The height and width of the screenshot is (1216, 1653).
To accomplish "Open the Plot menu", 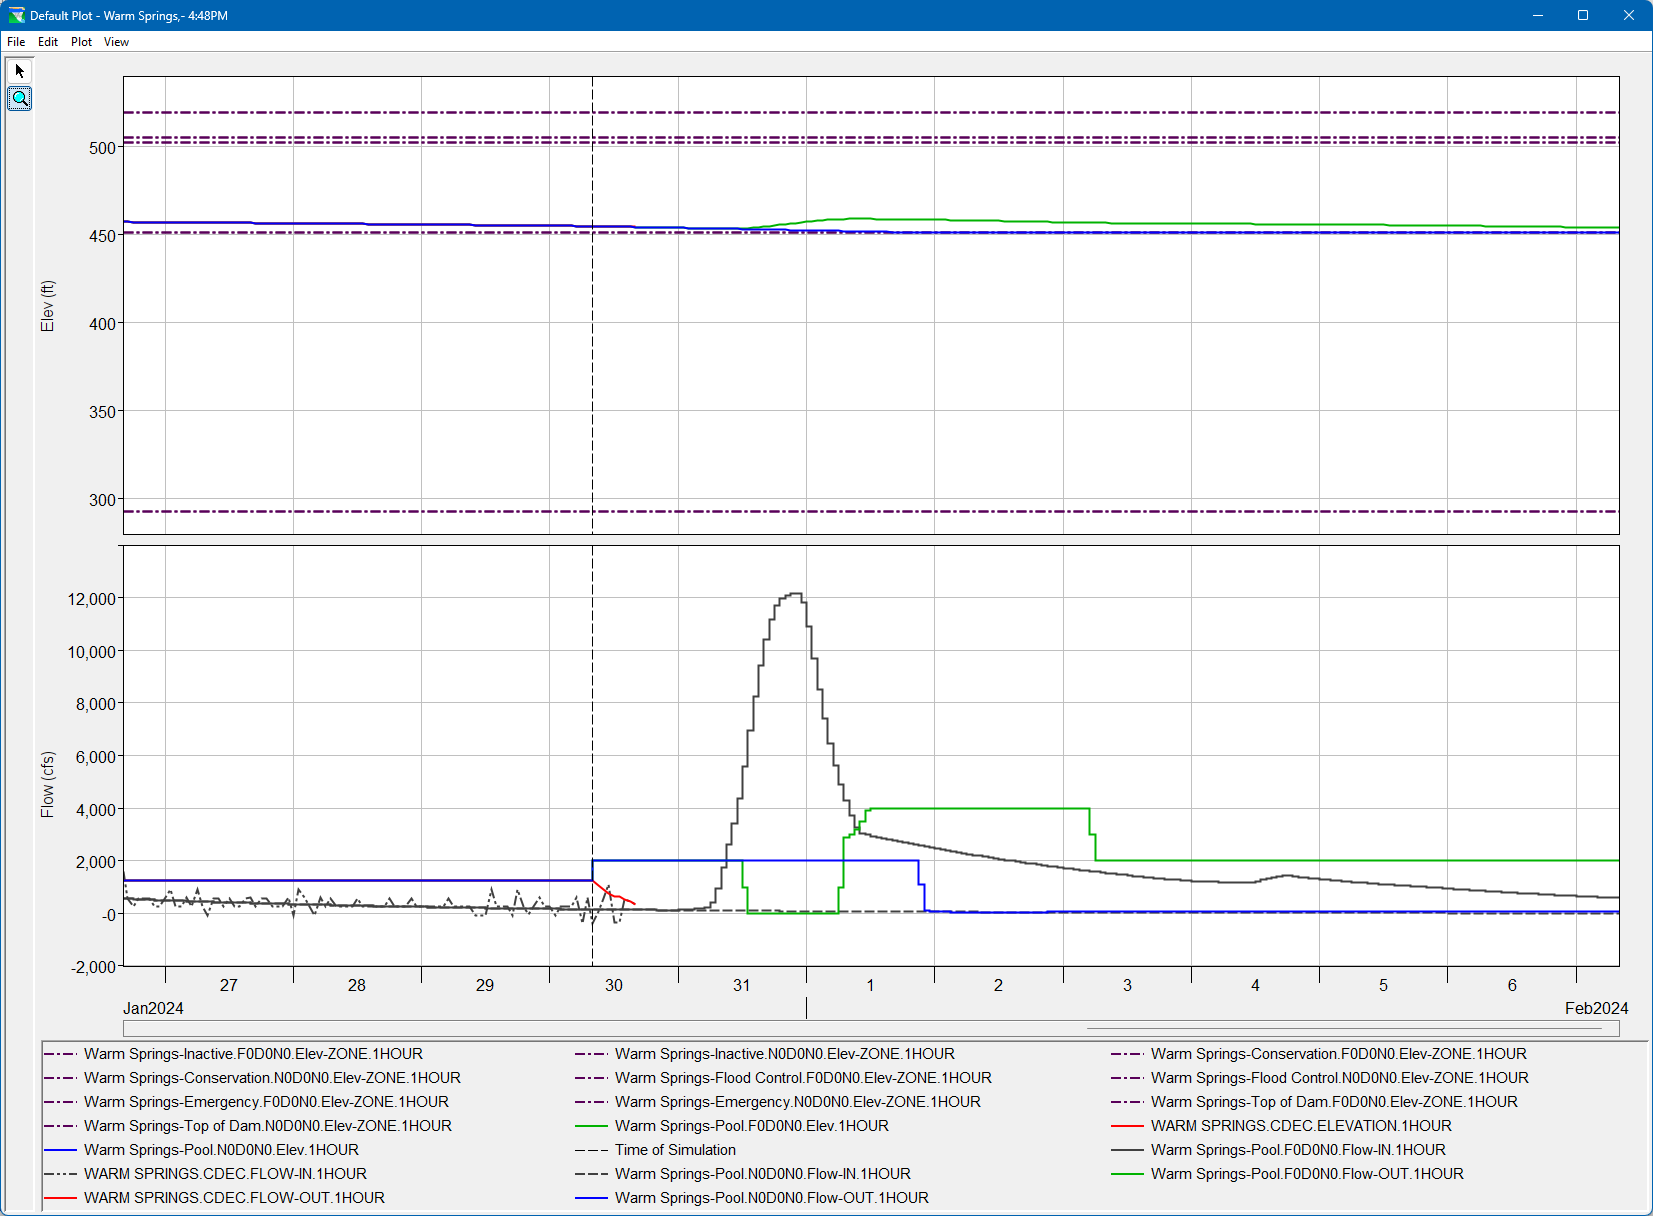I will tap(81, 42).
